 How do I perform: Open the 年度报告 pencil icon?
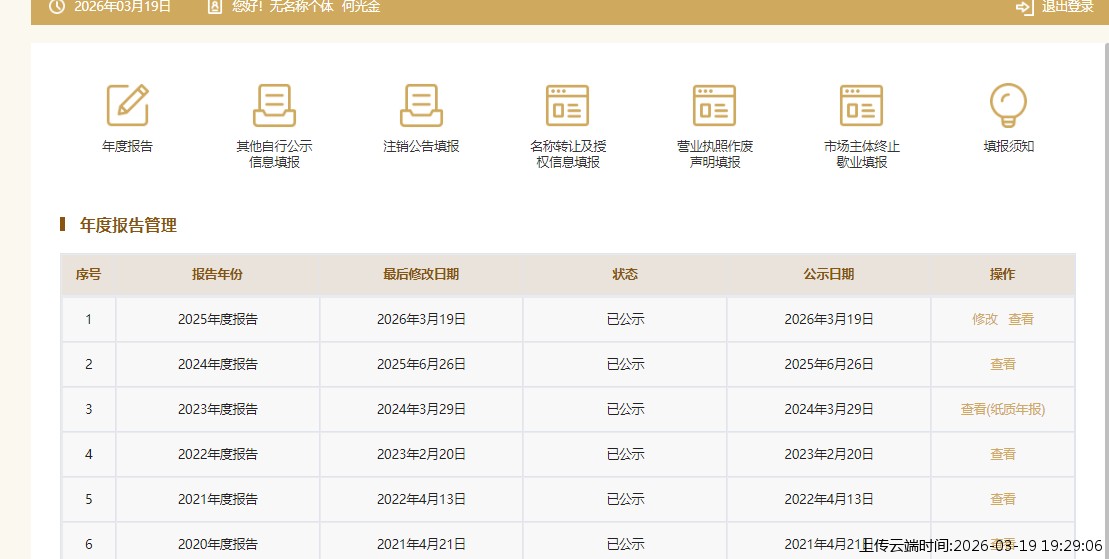pos(127,105)
